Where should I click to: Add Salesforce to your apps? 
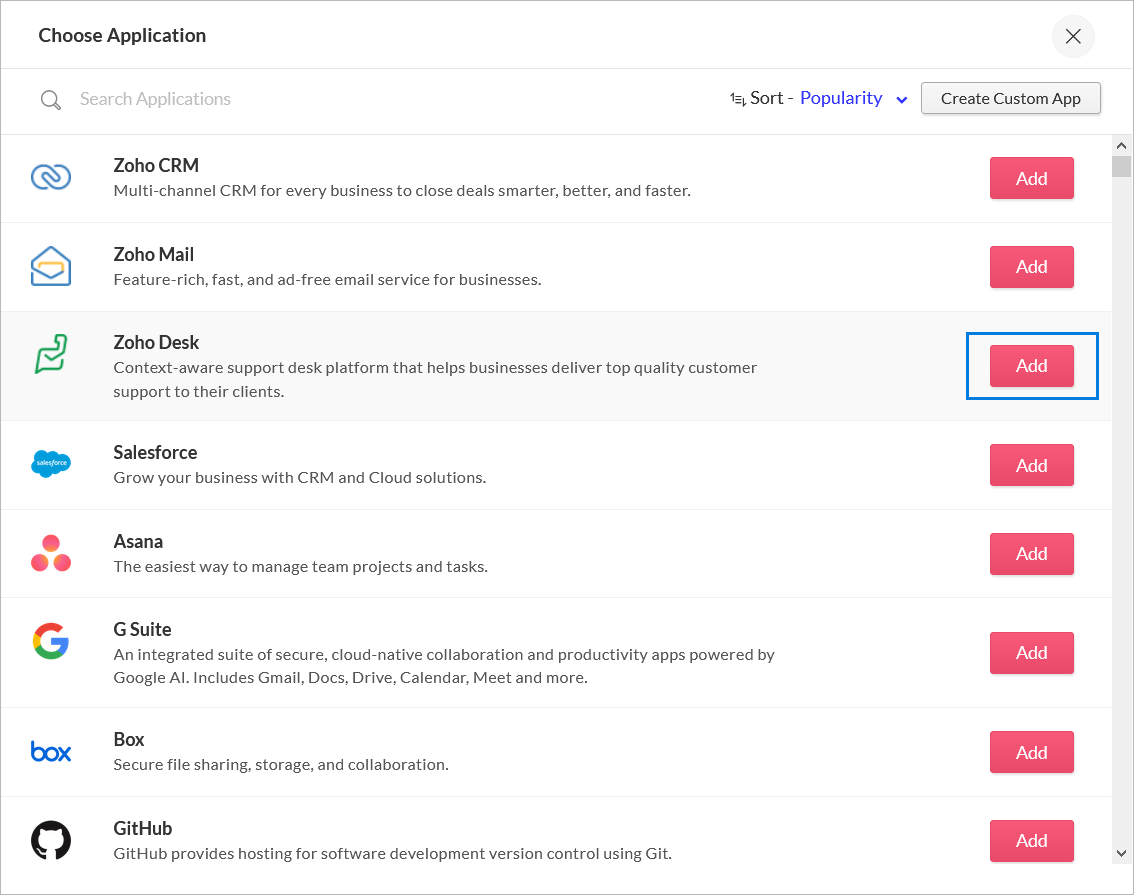(1031, 464)
